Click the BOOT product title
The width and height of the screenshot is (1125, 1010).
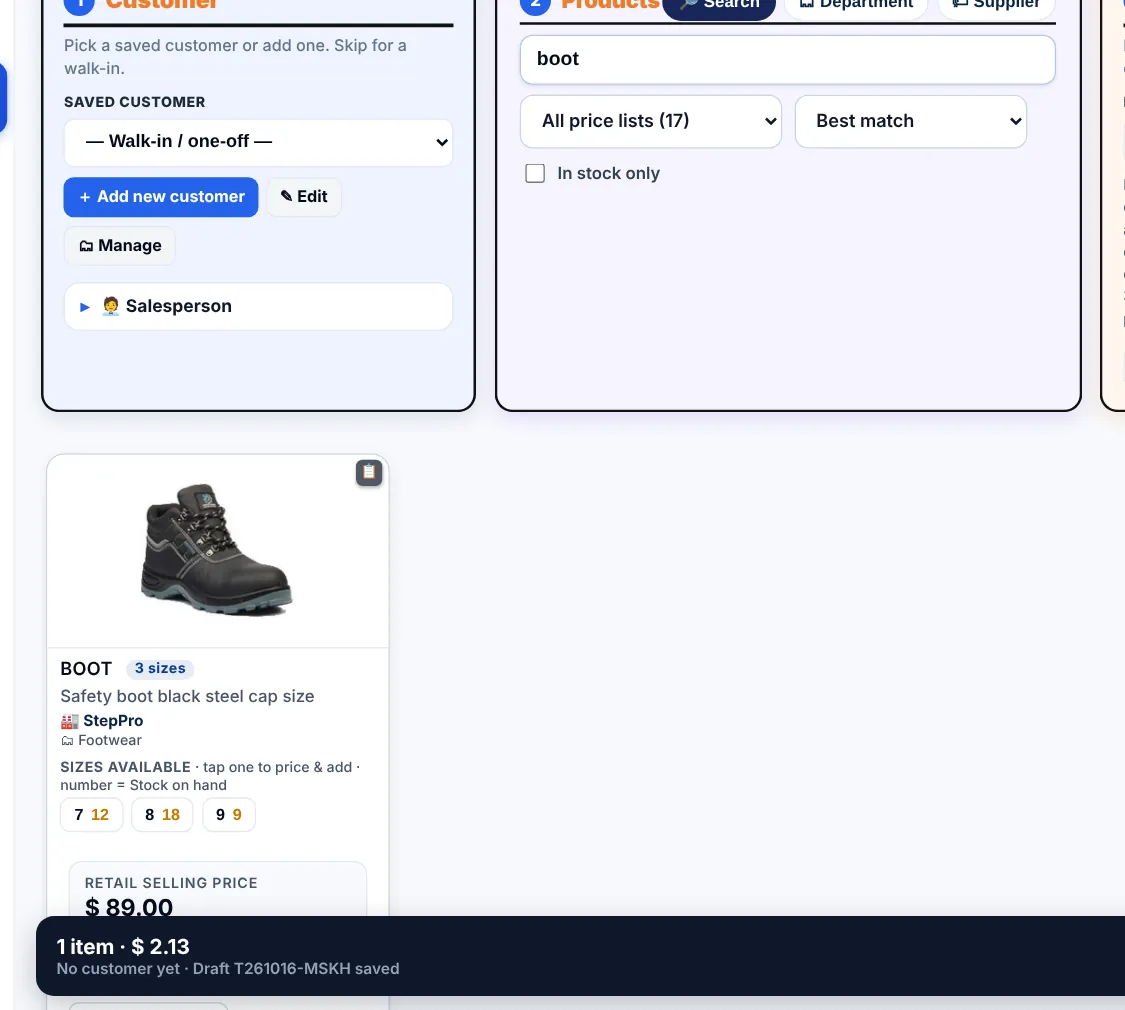[86, 669]
